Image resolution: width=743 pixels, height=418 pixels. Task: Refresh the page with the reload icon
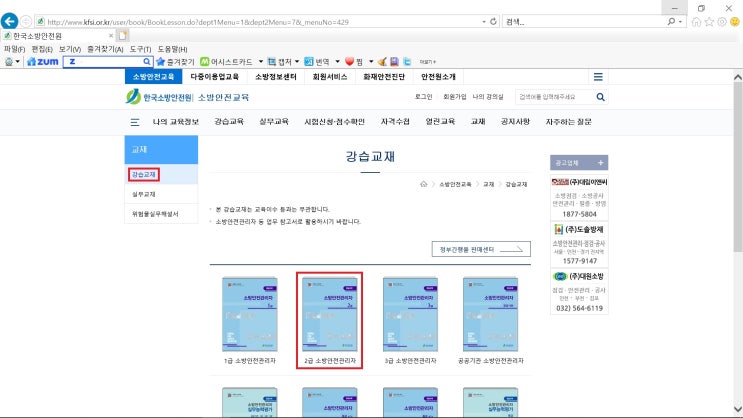(493, 22)
